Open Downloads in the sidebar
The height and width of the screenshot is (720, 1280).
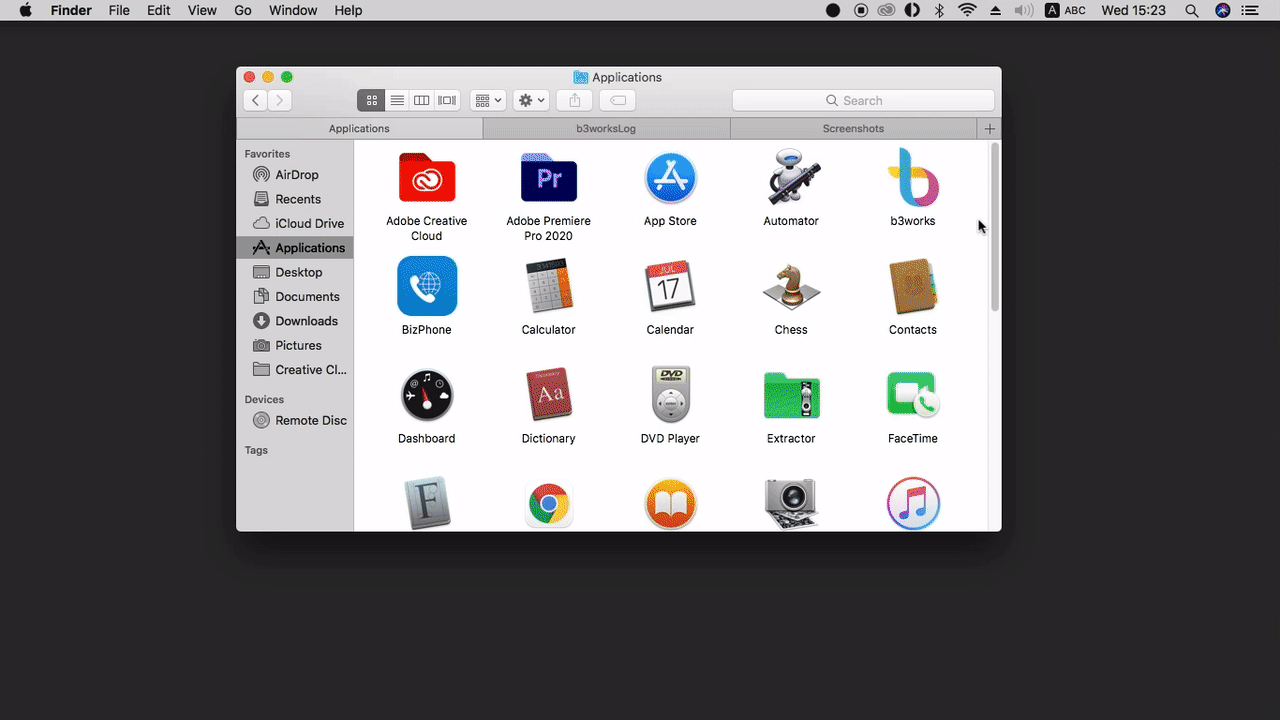(295, 321)
